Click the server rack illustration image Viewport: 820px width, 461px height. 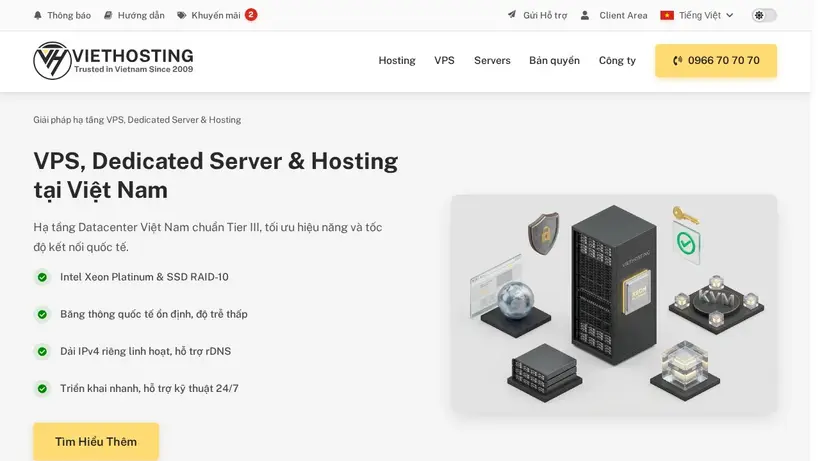click(614, 305)
